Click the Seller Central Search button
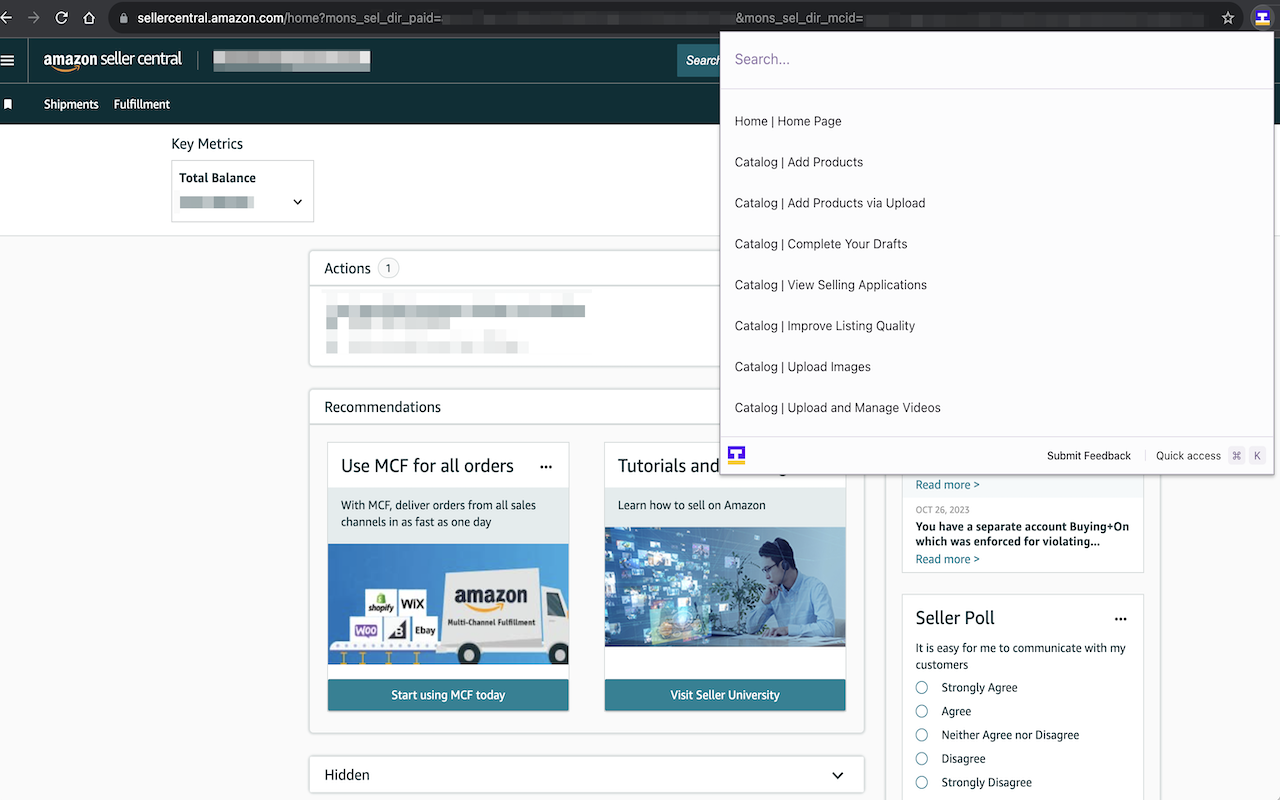Screen dimensions: 1280x800 tap(699, 60)
